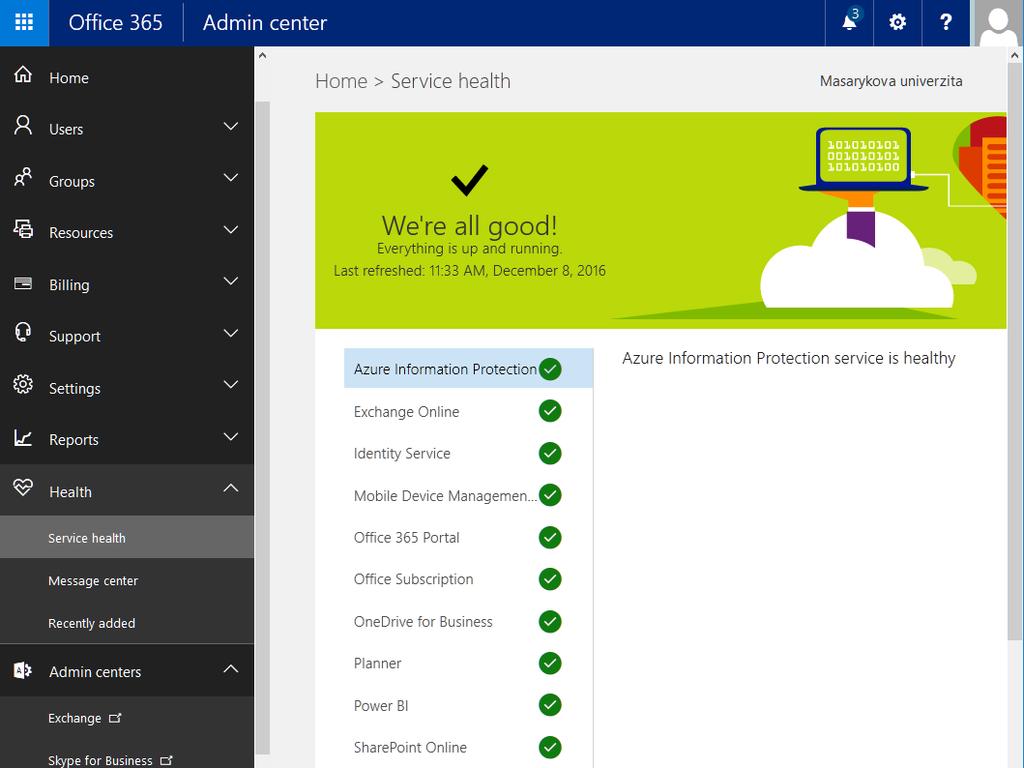
Task: Click the Support headset icon
Action: [23, 332]
